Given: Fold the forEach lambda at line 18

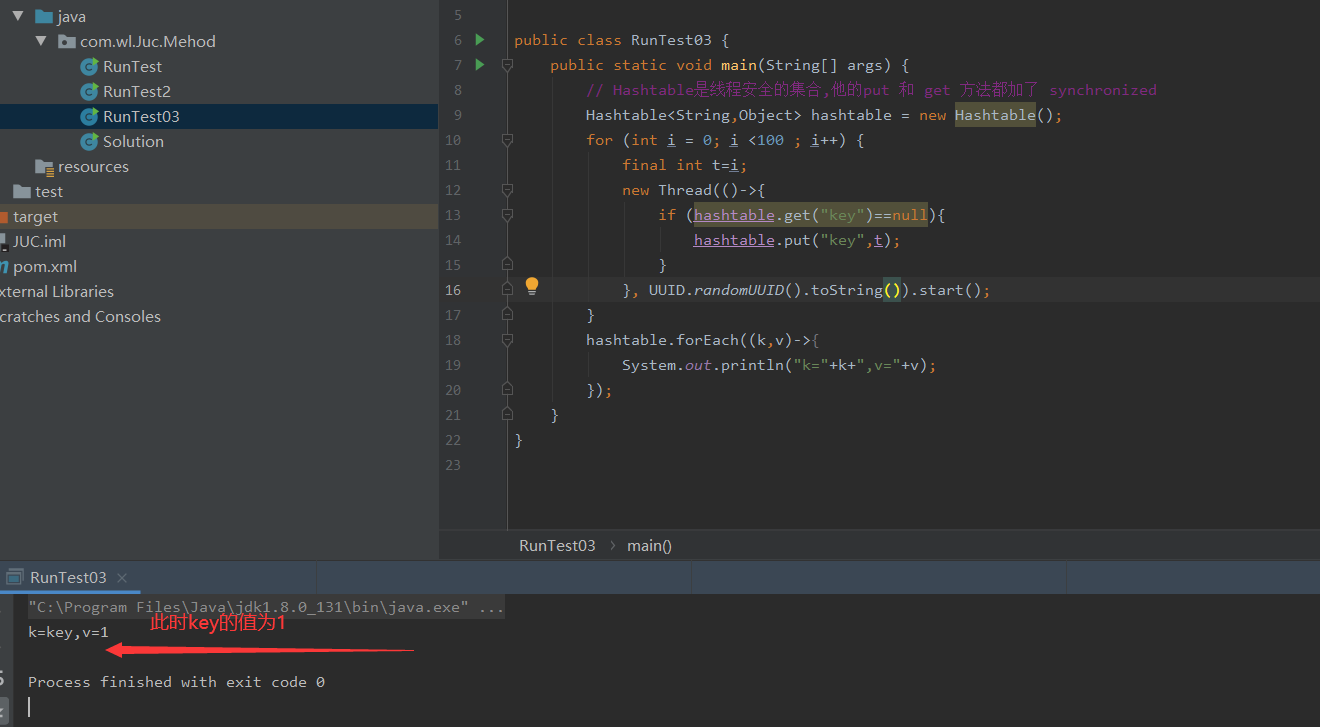Looking at the screenshot, I should [x=507, y=340].
